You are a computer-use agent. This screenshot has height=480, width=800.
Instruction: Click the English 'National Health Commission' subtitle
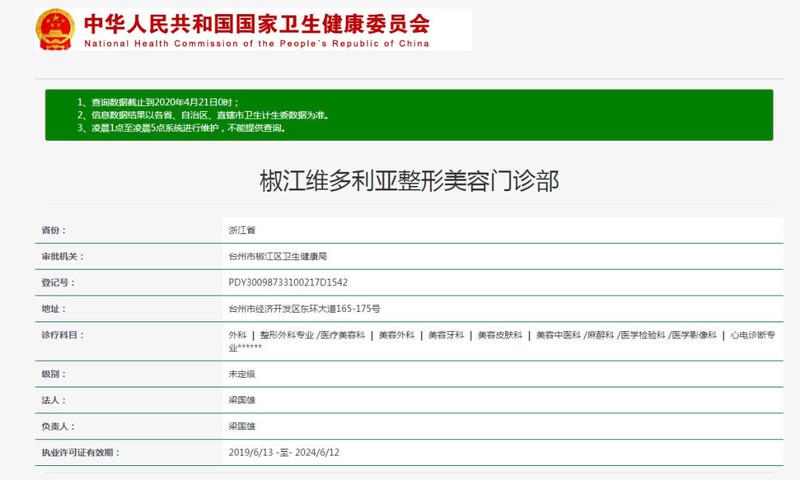256,44
